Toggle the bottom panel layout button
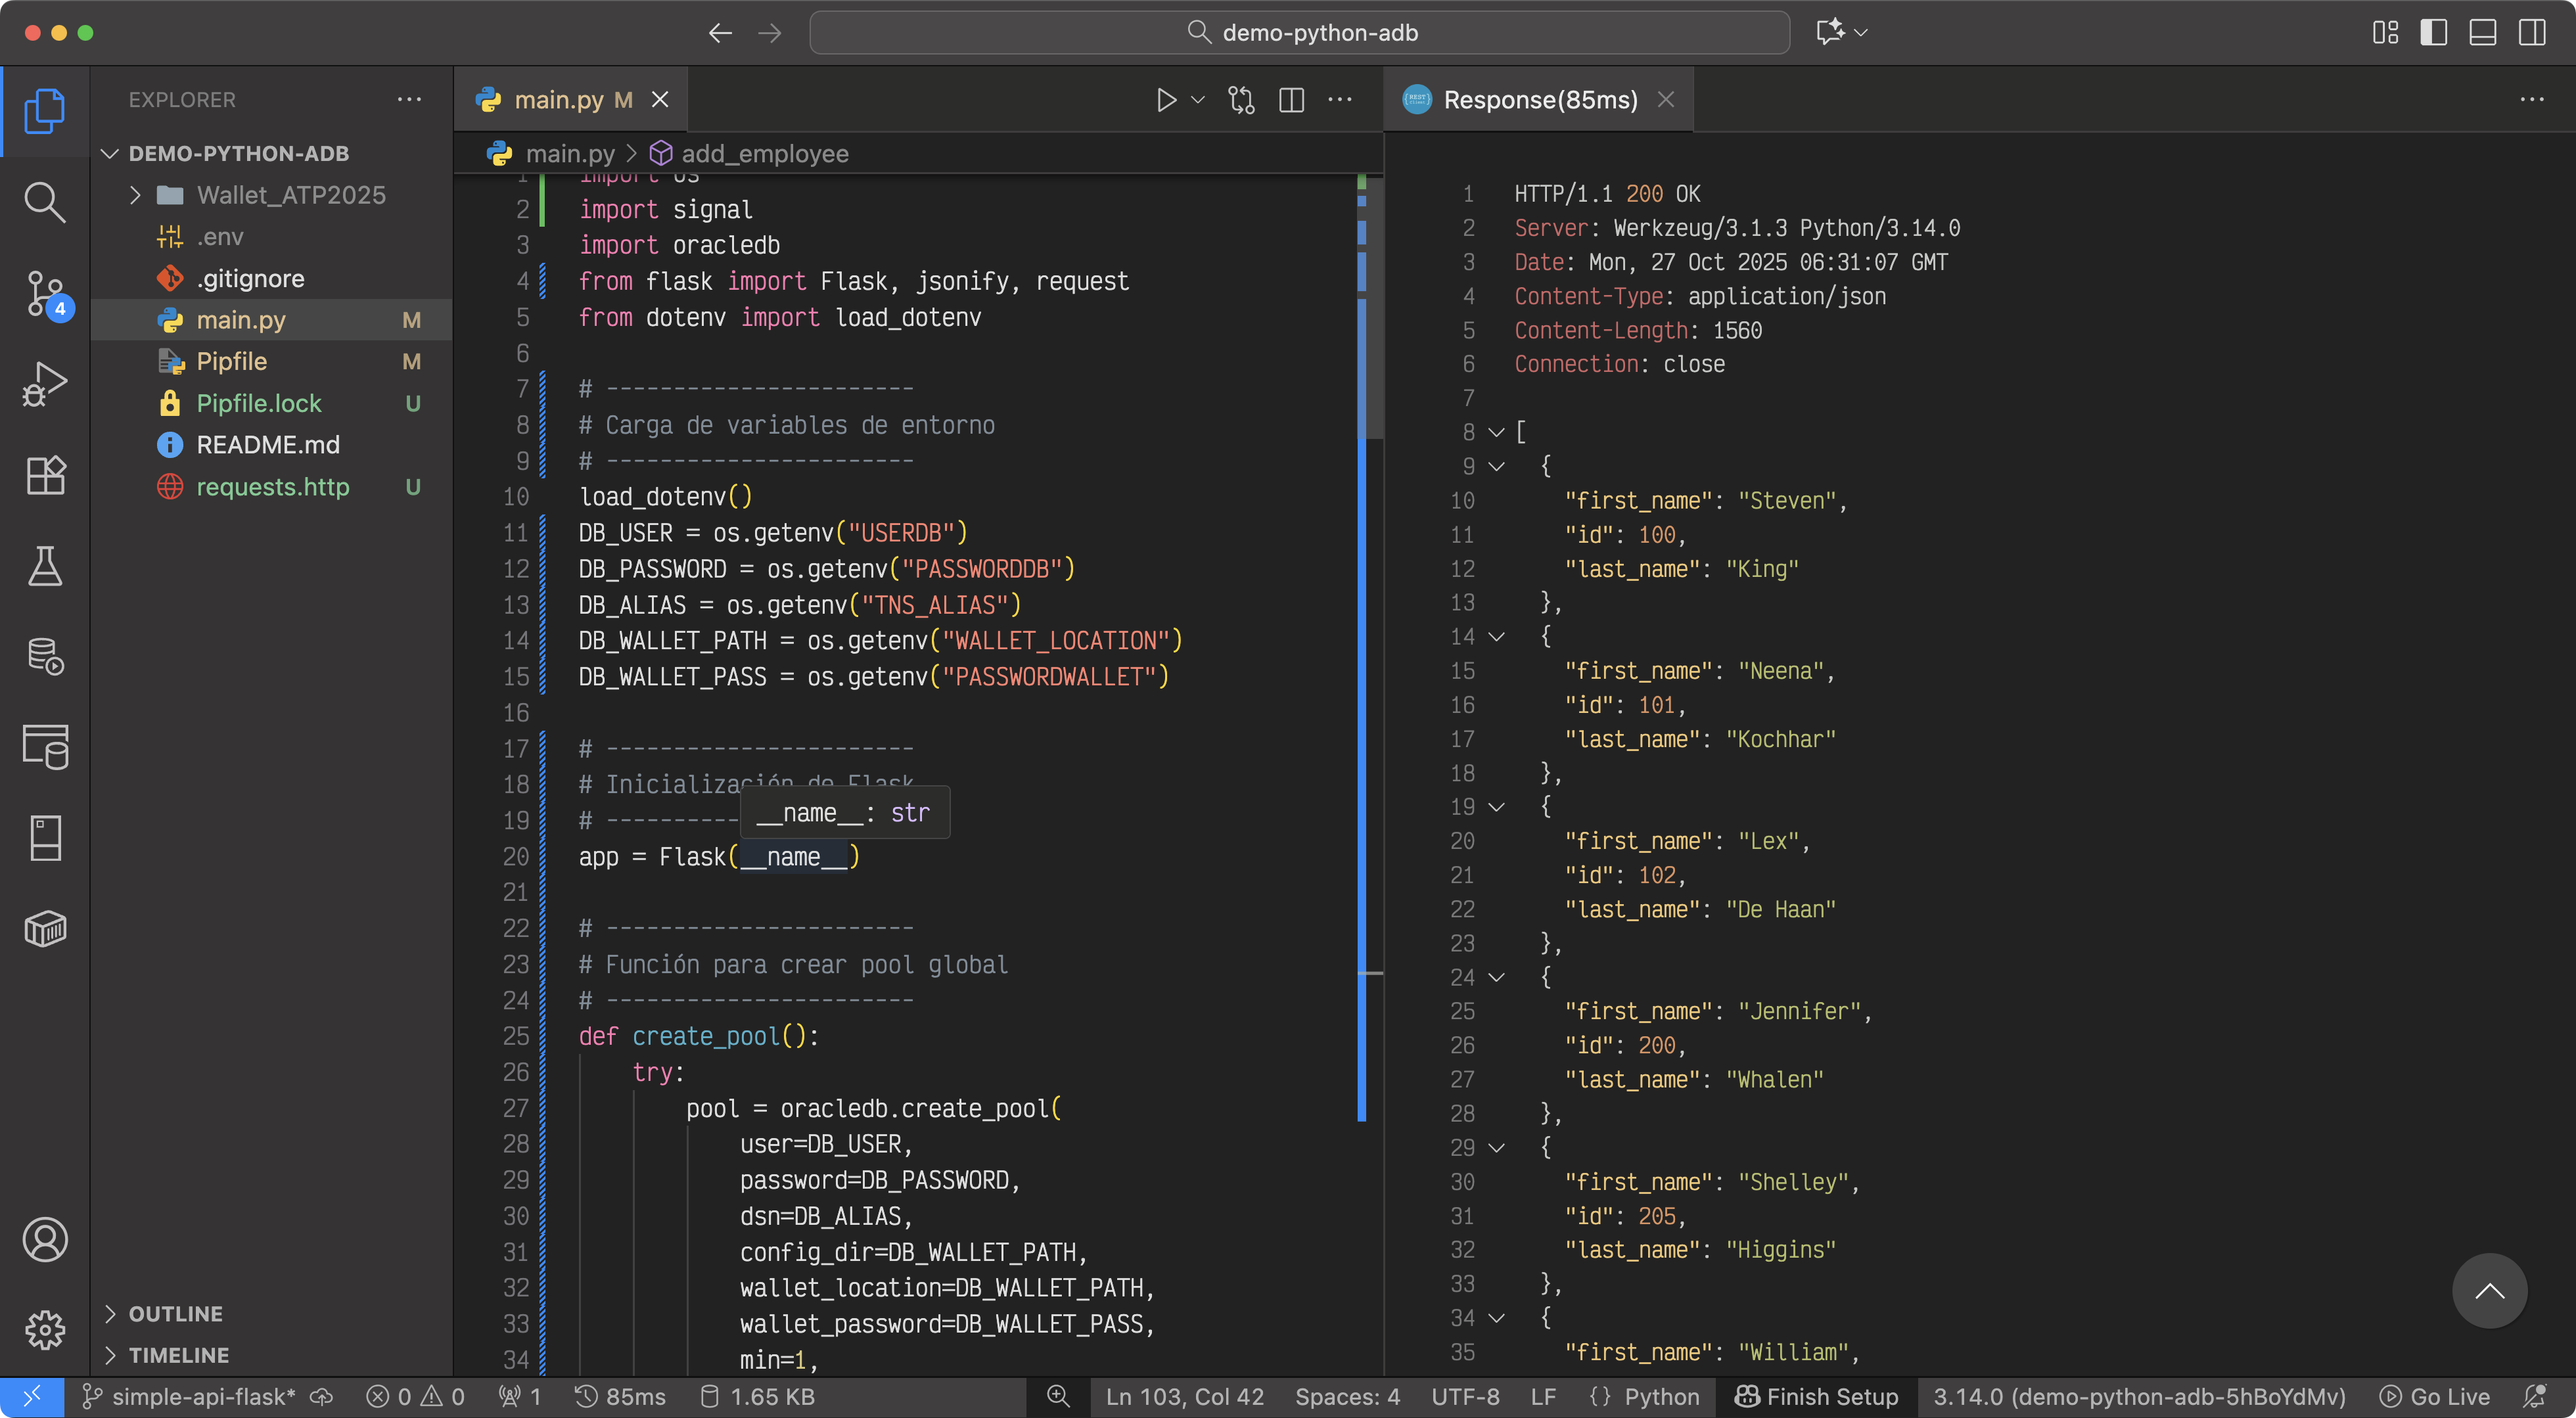Screen dimensions: 2576x1418 (x=2482, y=33)
